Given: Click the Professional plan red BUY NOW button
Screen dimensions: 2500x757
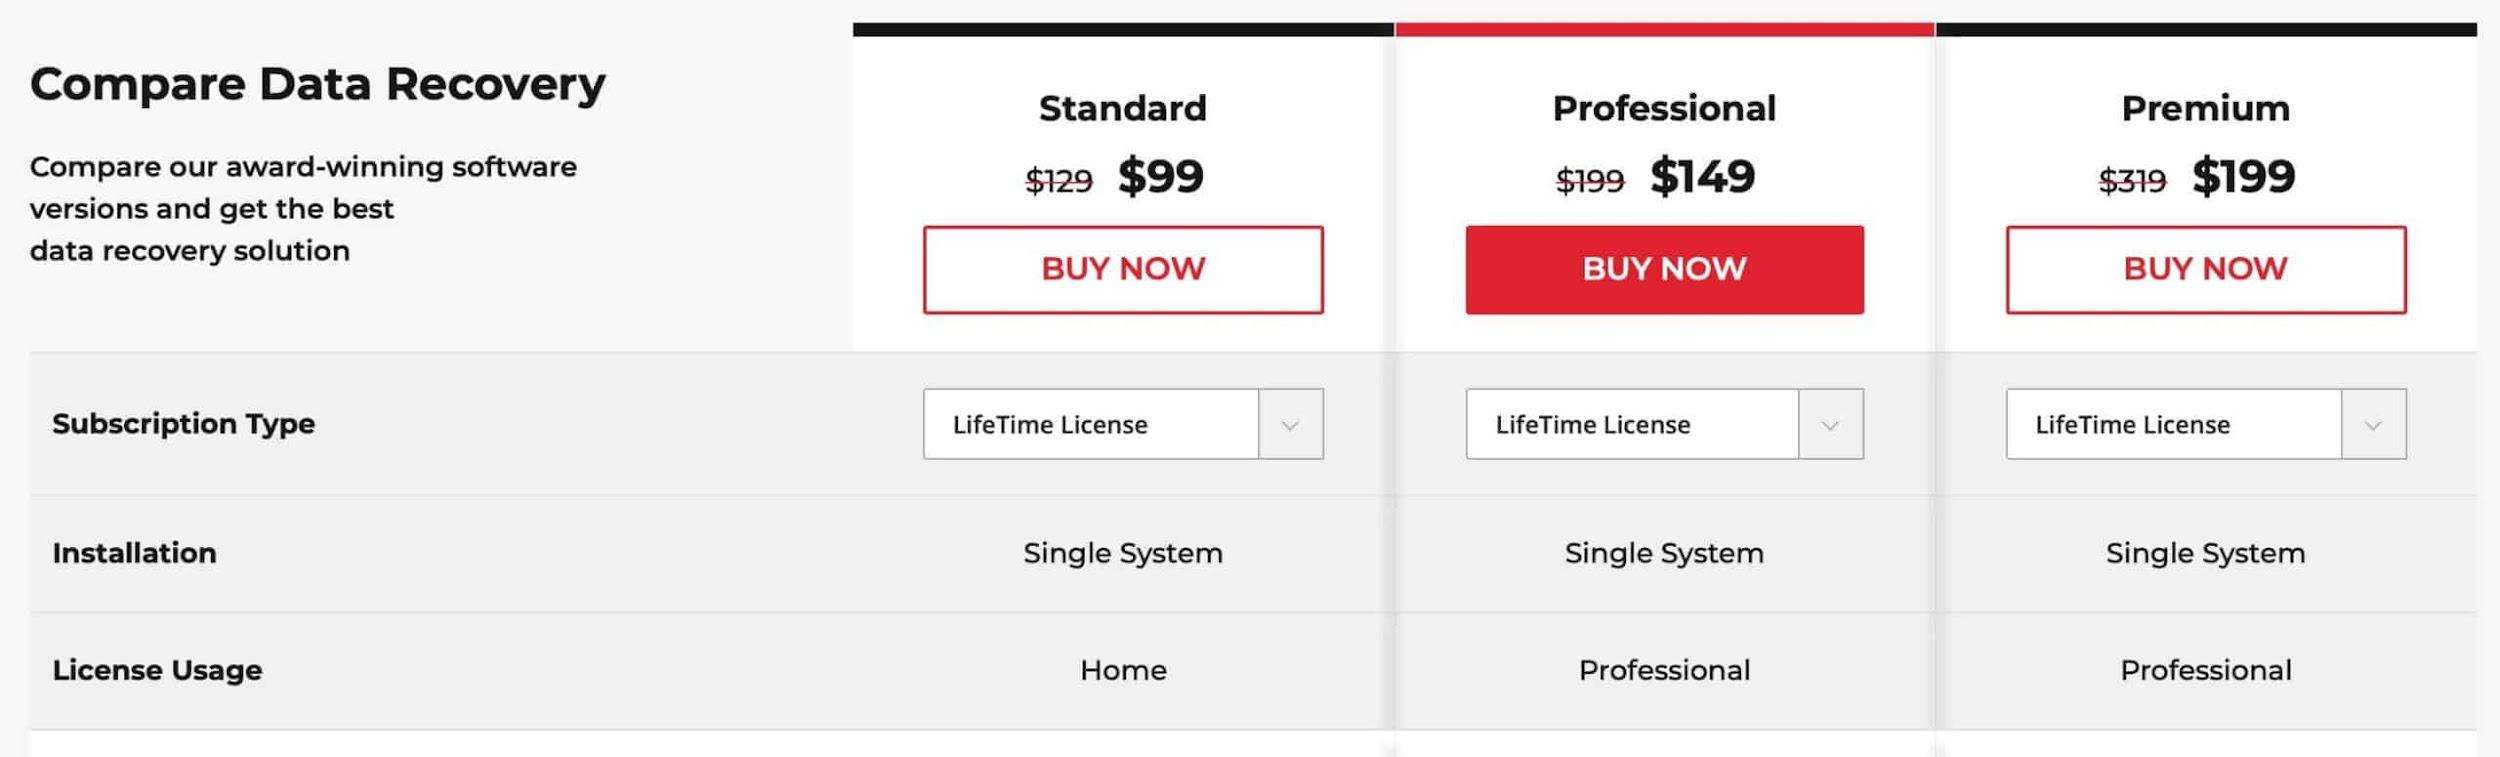Looking at the screenshot, I should pos(1664,269).
